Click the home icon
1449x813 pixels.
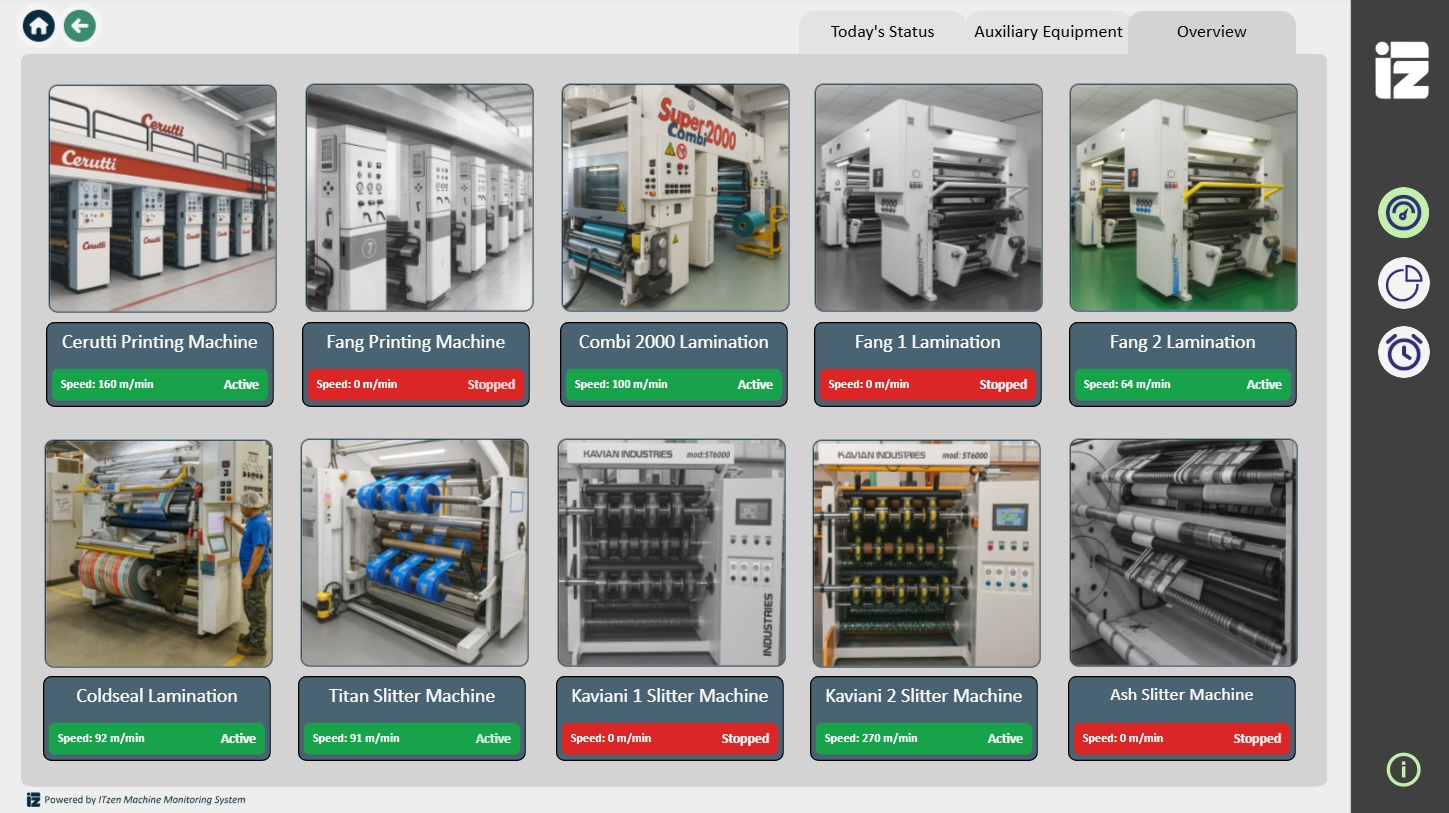[39, 26]
